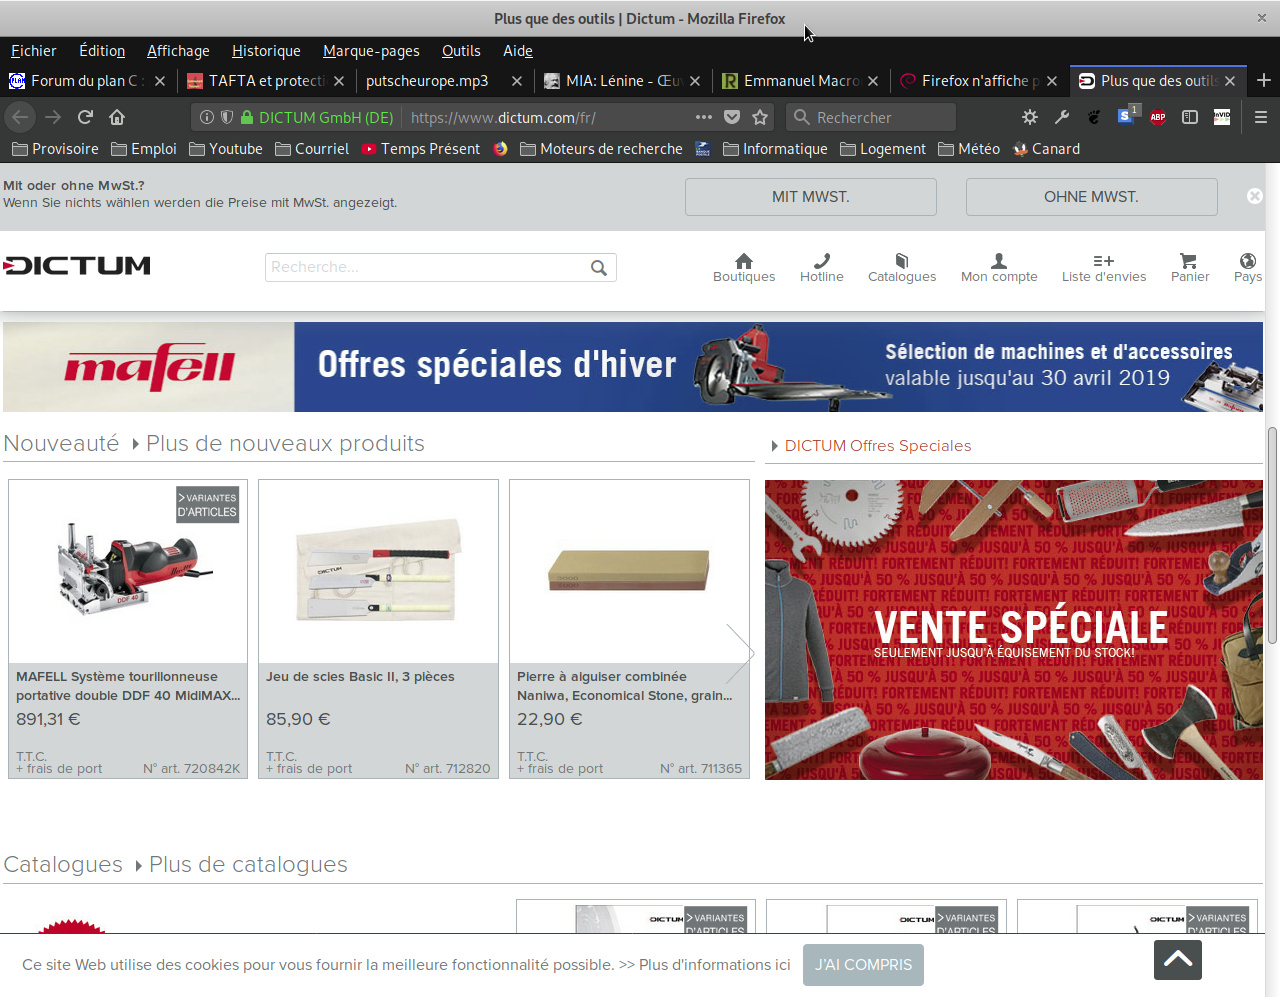Switch to MIA: Lénine tab

[623, 81]
